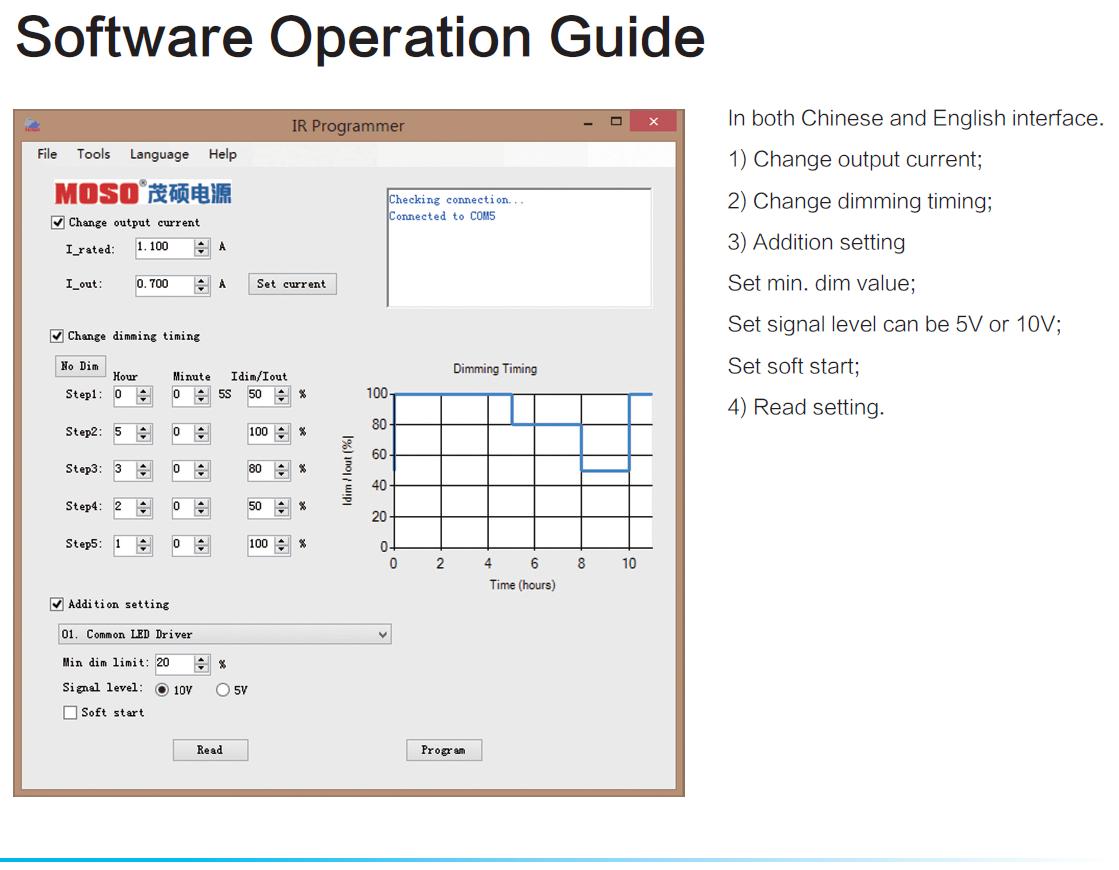Click the Program button
The image size is (1119, 870).
pos(444,750)
